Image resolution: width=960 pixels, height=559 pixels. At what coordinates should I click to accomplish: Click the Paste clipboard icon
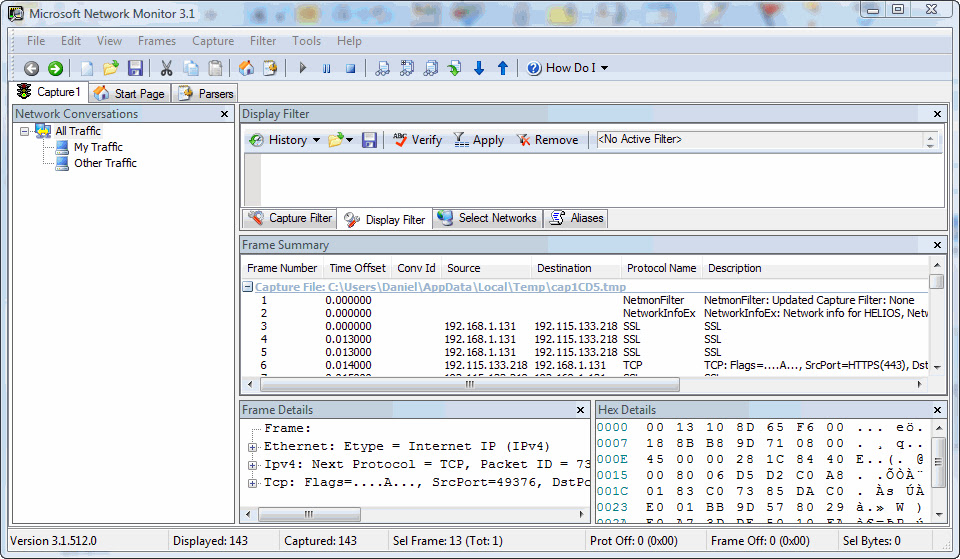(x=216, y=68)
